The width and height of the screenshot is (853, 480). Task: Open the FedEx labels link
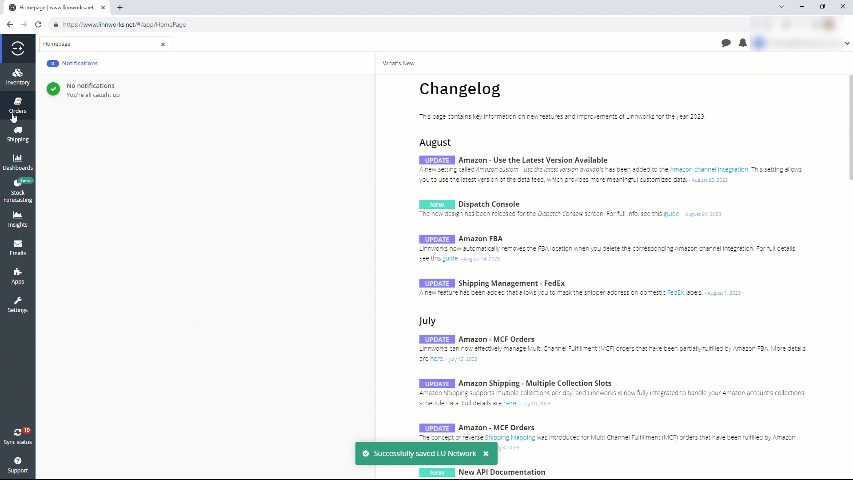coord(676,293)
